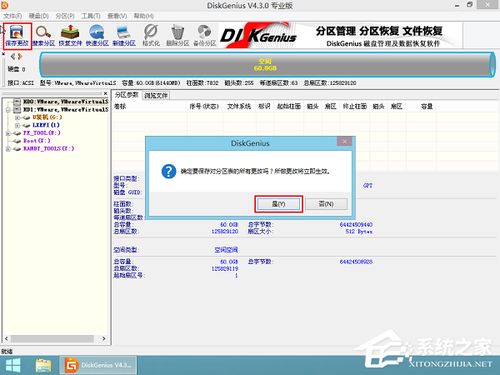This screenshot has width=500, height=375.
Task: Click the DiskGenius banner logo
Action: (258, 36)
